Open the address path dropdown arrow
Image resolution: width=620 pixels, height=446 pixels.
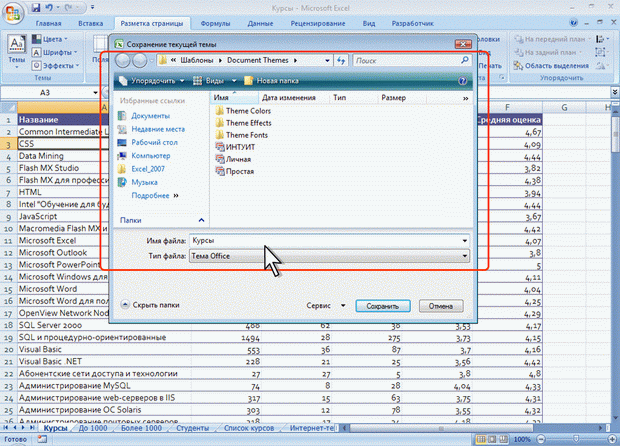327,60
